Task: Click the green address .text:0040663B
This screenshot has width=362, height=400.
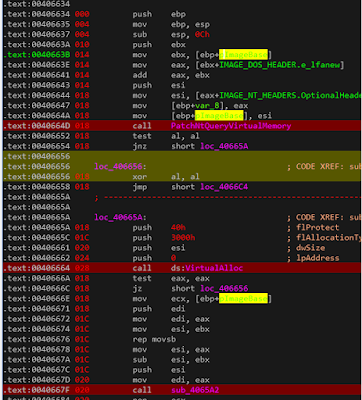Action: (37, 54)
